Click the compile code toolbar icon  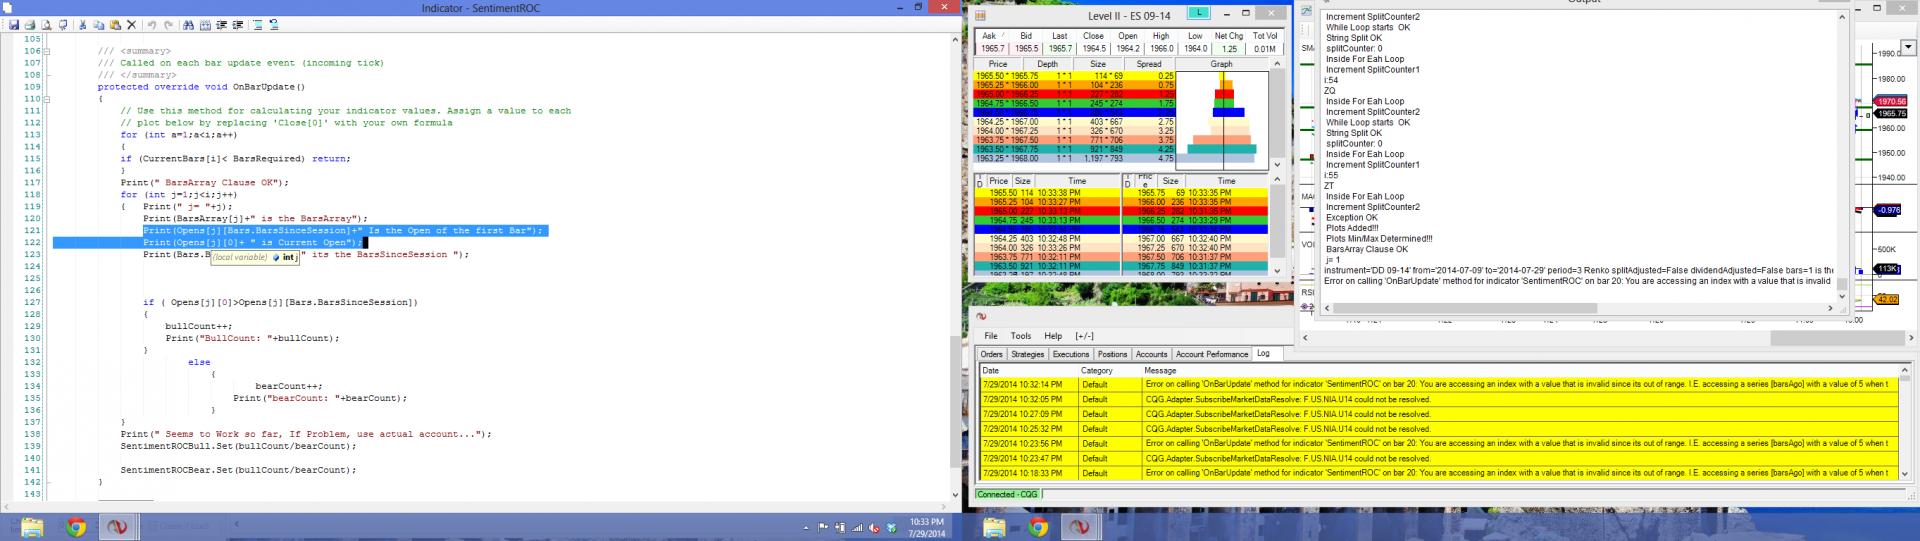click(x=257, y=25)
